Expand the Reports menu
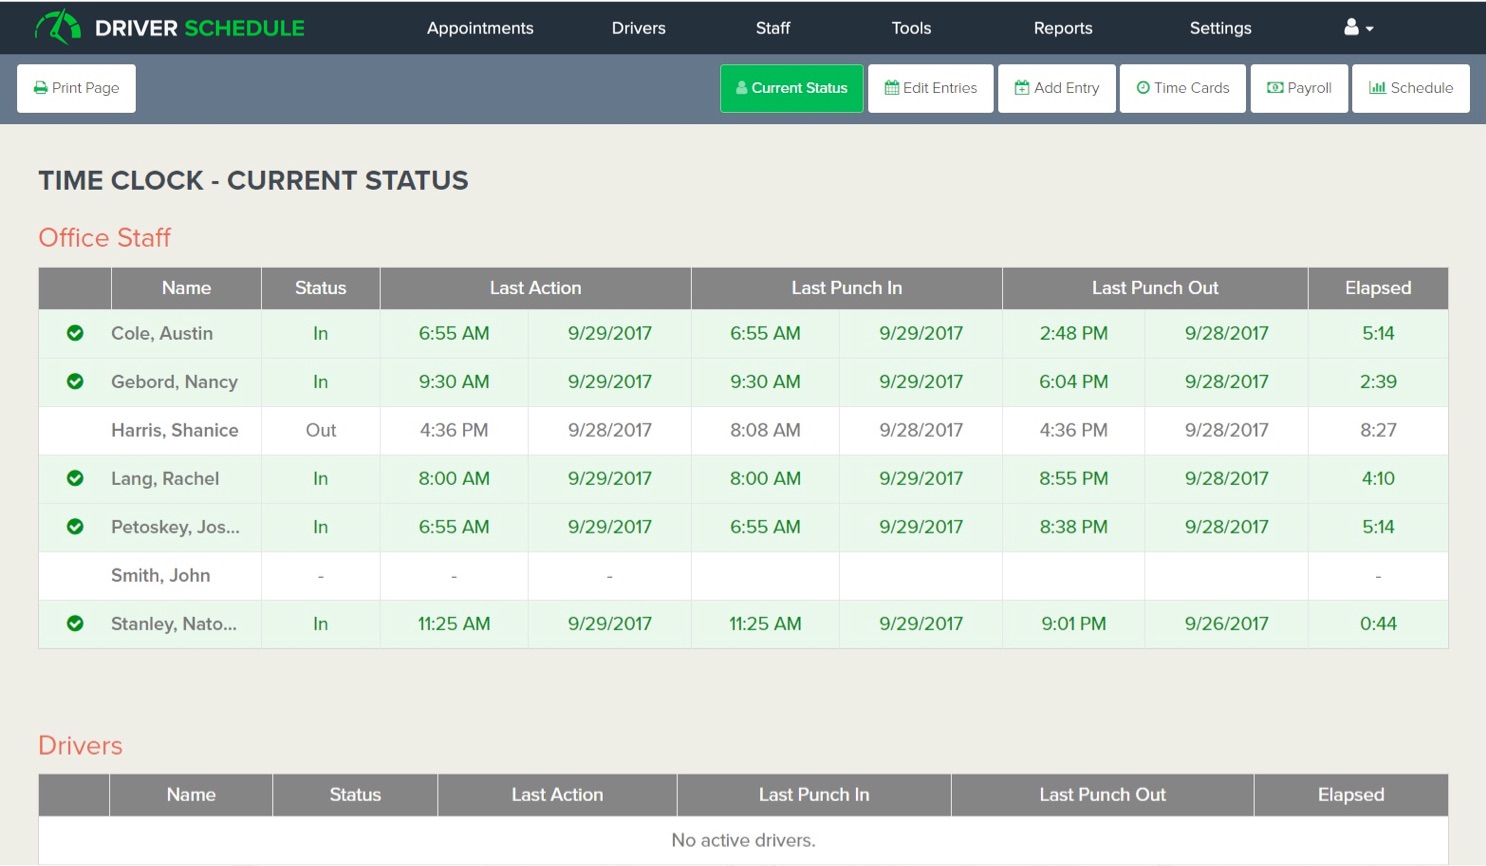 (x=1062, y=28)
